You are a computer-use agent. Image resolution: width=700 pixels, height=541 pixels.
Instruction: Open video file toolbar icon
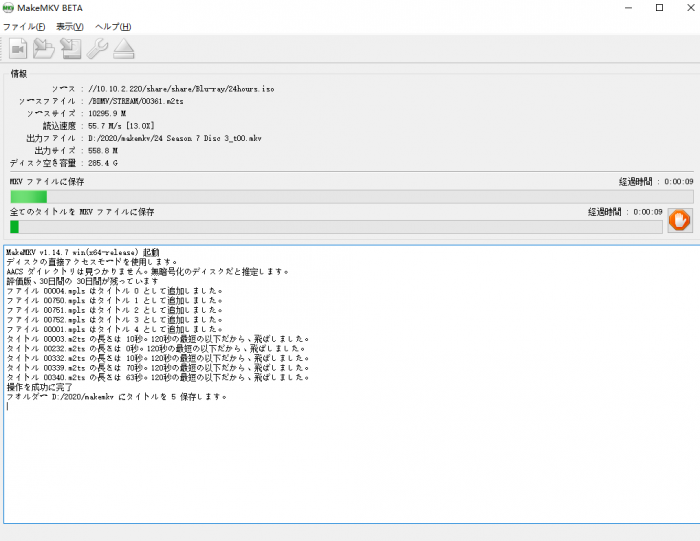[18, 49]
